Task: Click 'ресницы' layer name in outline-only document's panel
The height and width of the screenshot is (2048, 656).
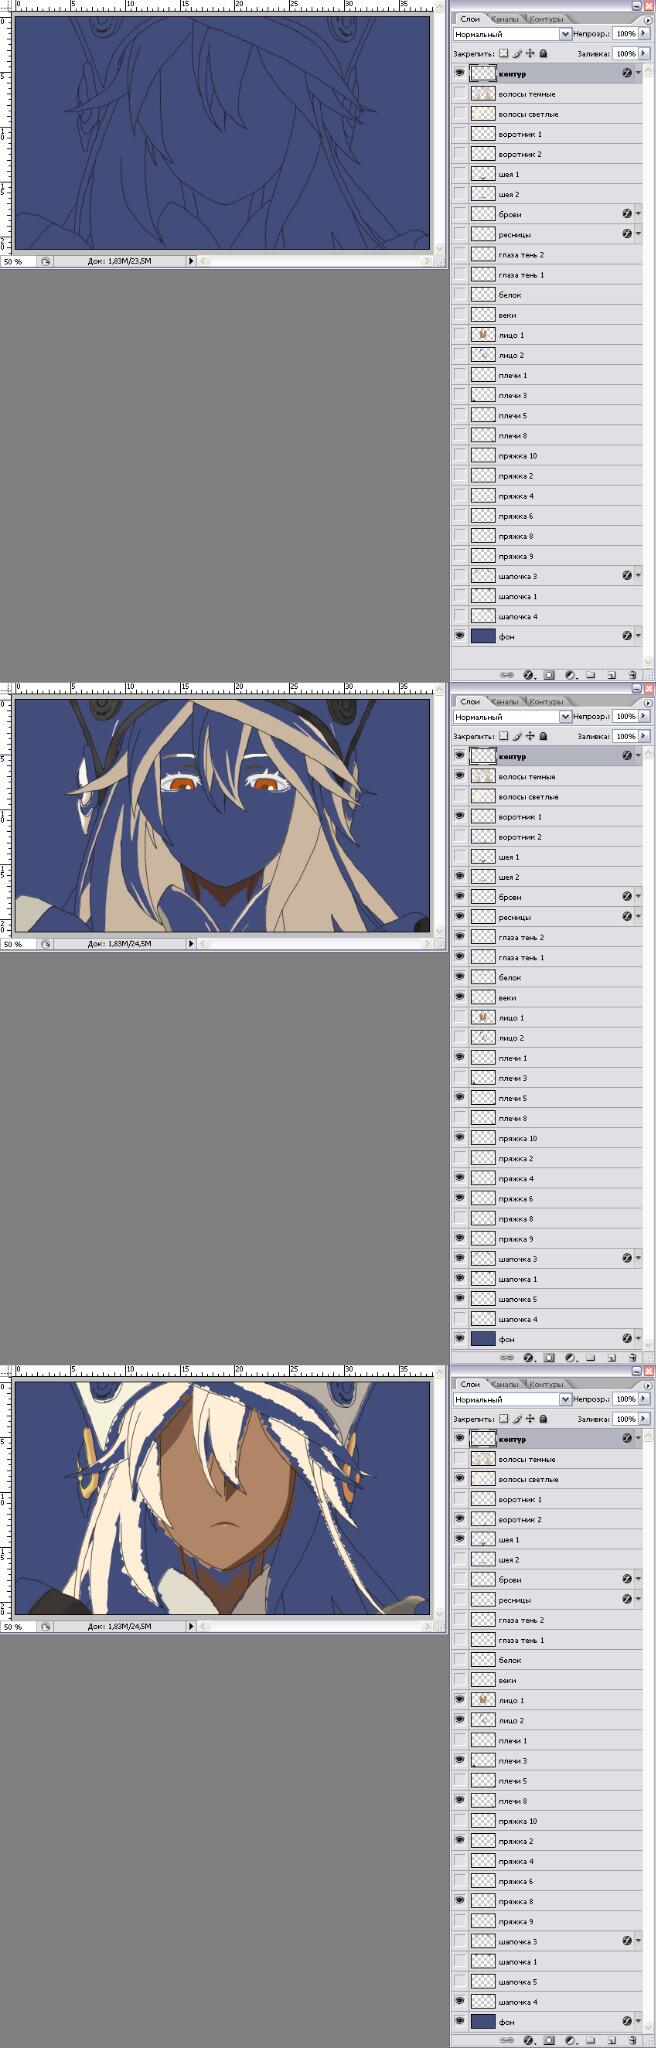Action: tap(515, 234)
